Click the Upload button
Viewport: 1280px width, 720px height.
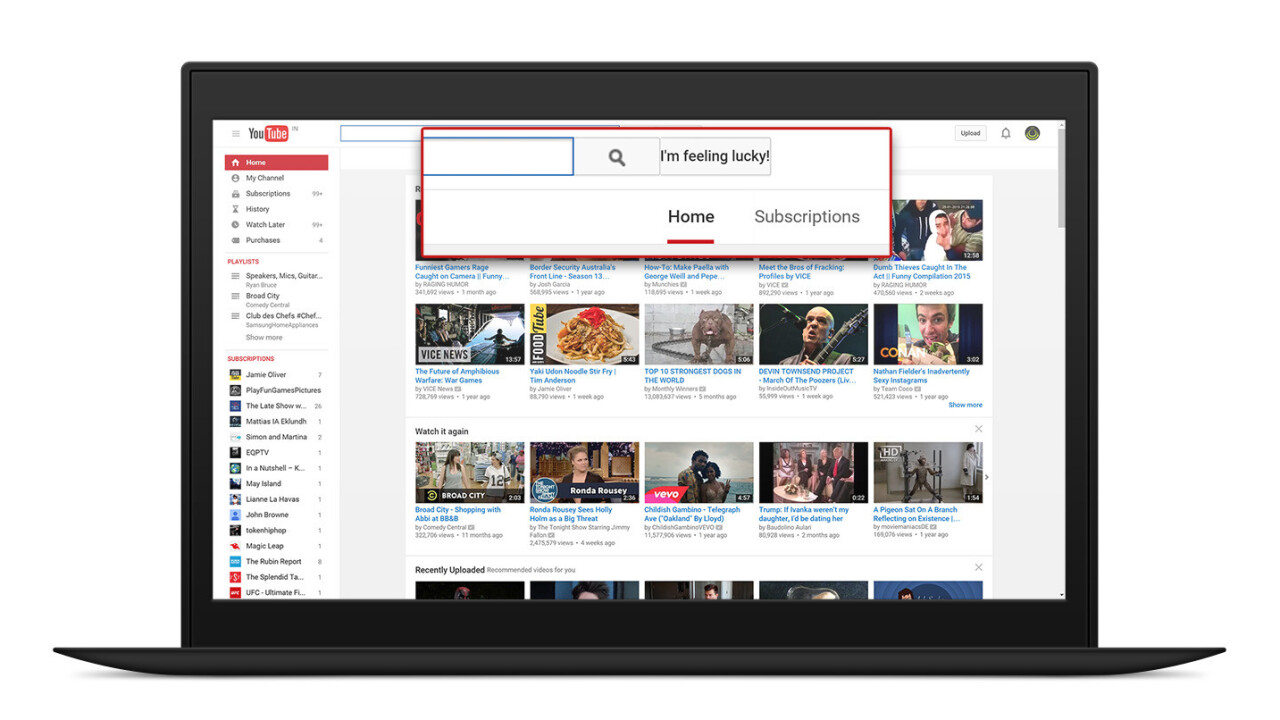[970, 133]
